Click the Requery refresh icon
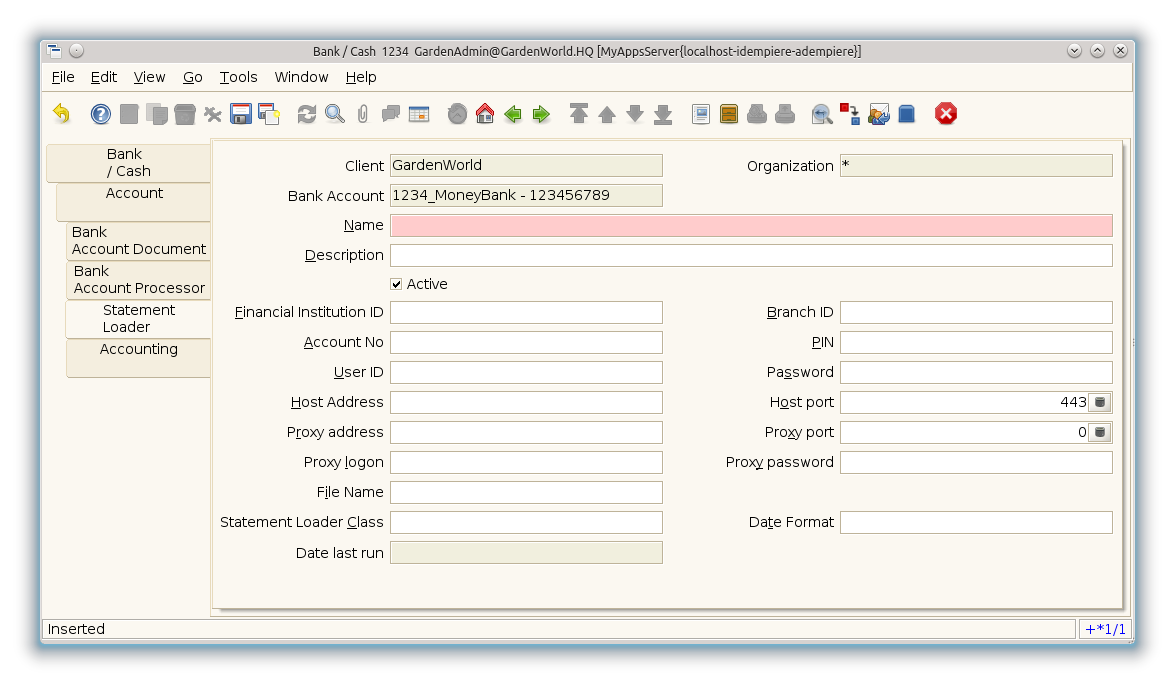 coord(307,114)
